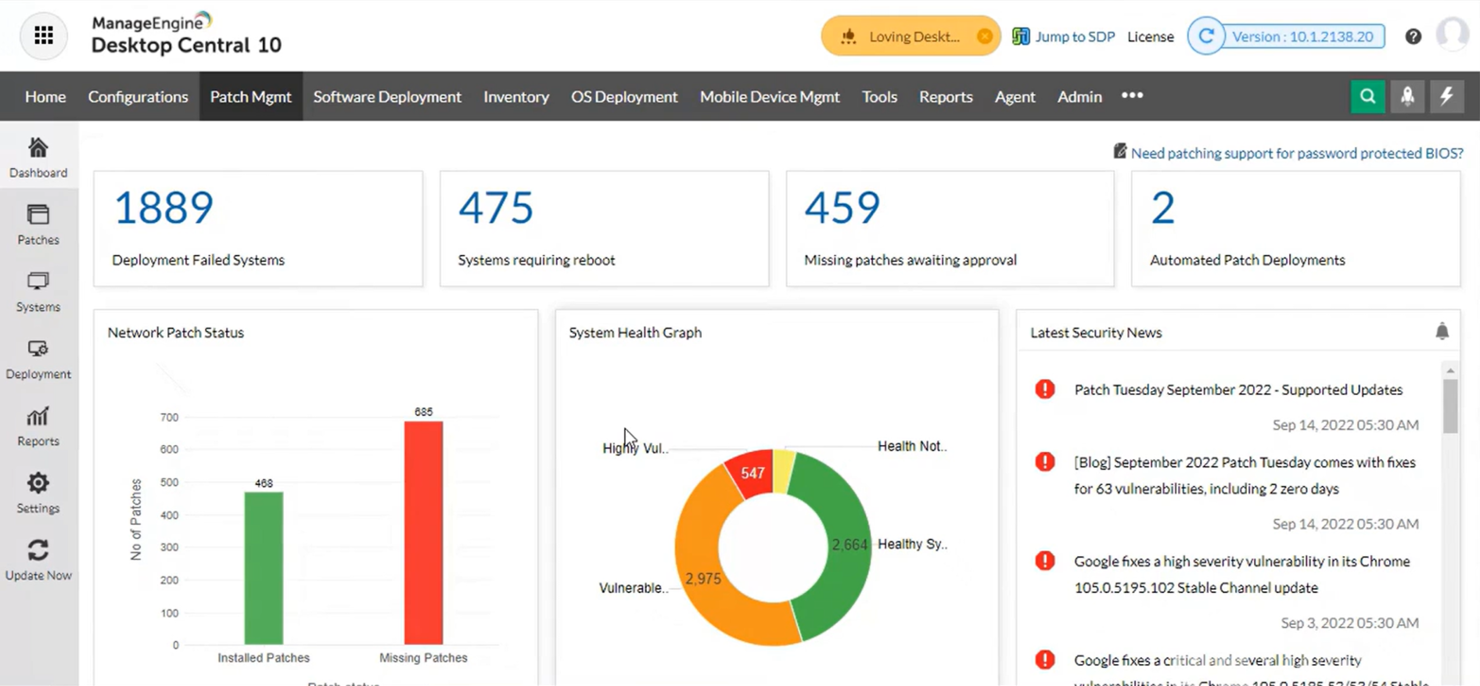Viewport: 1480px width, 686px height.
Task: Open the user profile avatar
Action: (1452, 35)
